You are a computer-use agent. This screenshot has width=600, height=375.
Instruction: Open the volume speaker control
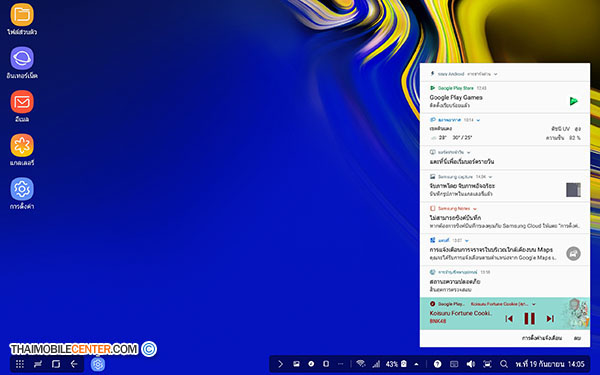[471, 364]
